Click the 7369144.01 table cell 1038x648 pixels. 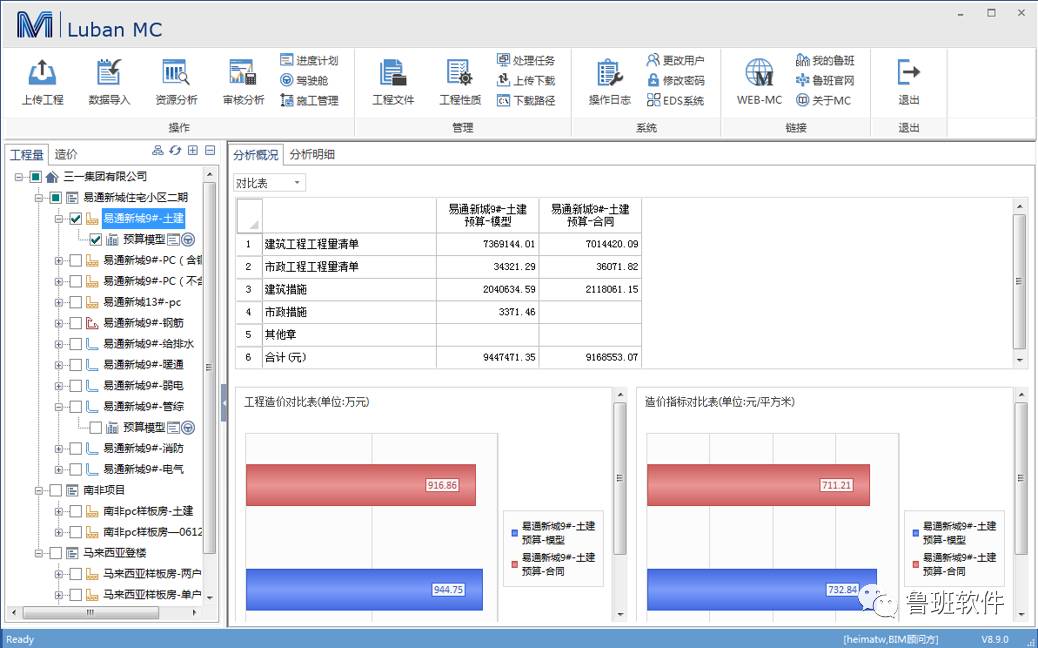[x=488, y=244]
